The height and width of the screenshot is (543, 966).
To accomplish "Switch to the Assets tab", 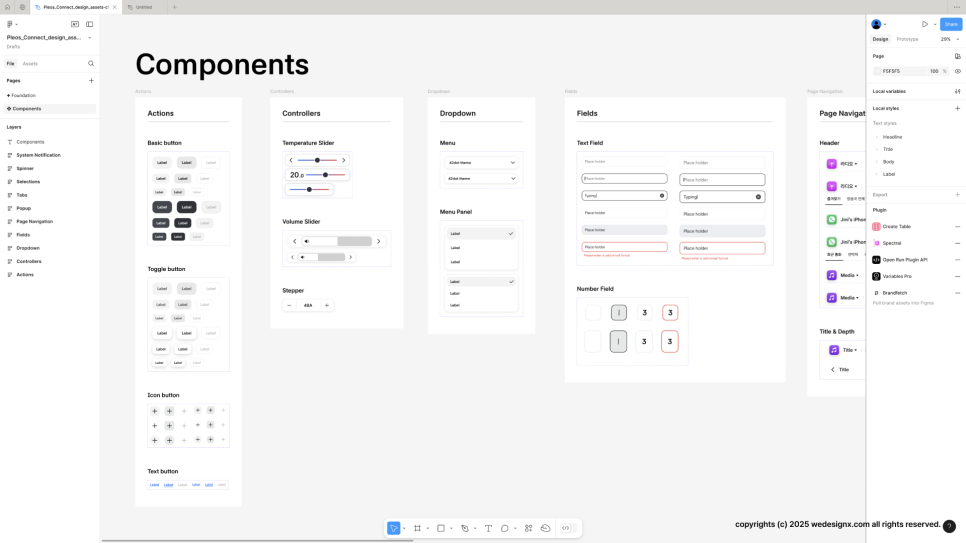I will pos(30,64).
